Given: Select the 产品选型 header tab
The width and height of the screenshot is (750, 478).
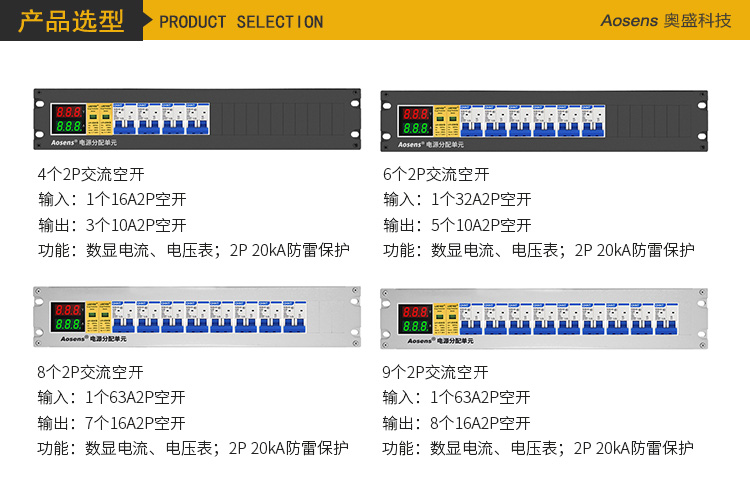Looking at the screenshot, I should 72,20.
